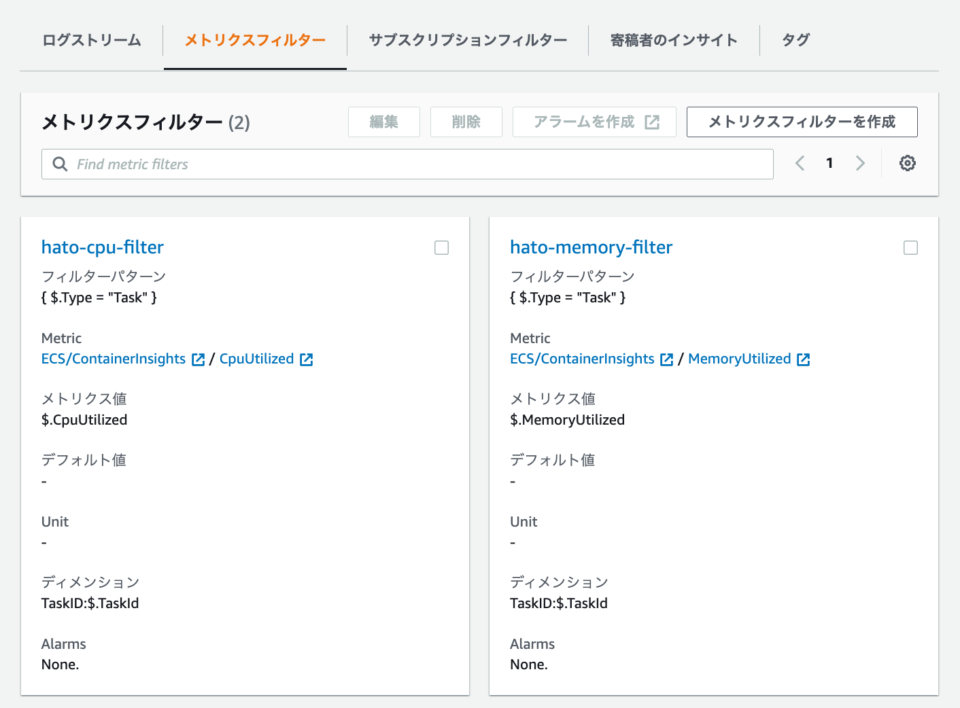This screenshot has width=960, height=708.
Task: Open the タグ tab
Action: tap(796, 40)
